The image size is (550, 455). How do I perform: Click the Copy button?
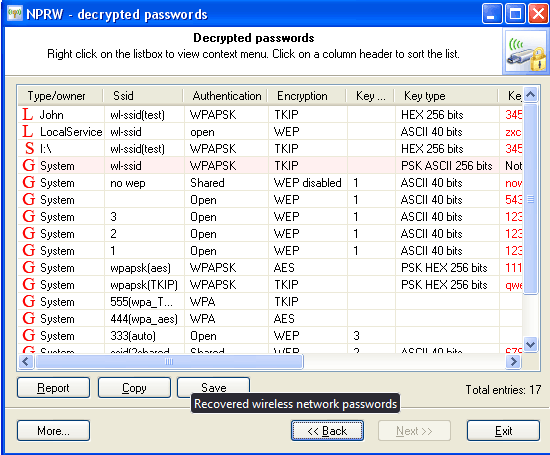[134, 388]
